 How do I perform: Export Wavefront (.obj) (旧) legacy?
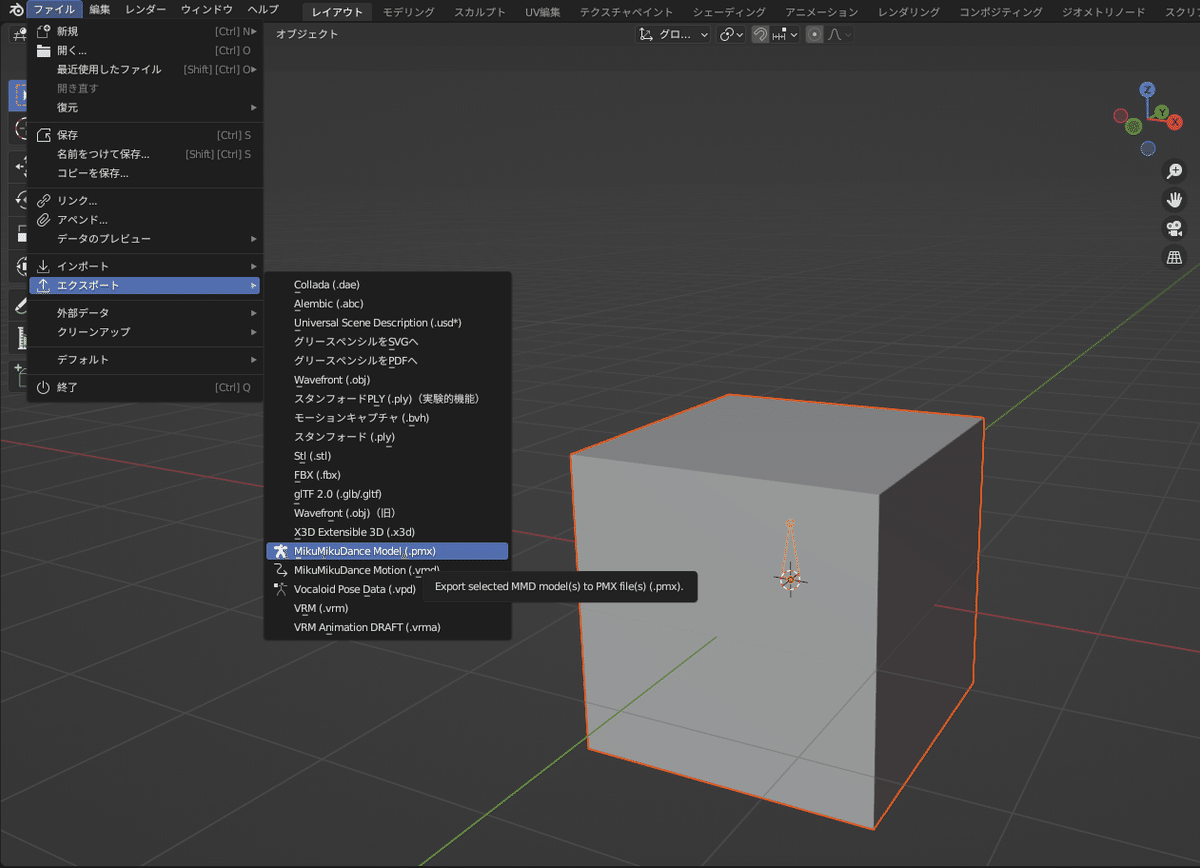[387, 513]
